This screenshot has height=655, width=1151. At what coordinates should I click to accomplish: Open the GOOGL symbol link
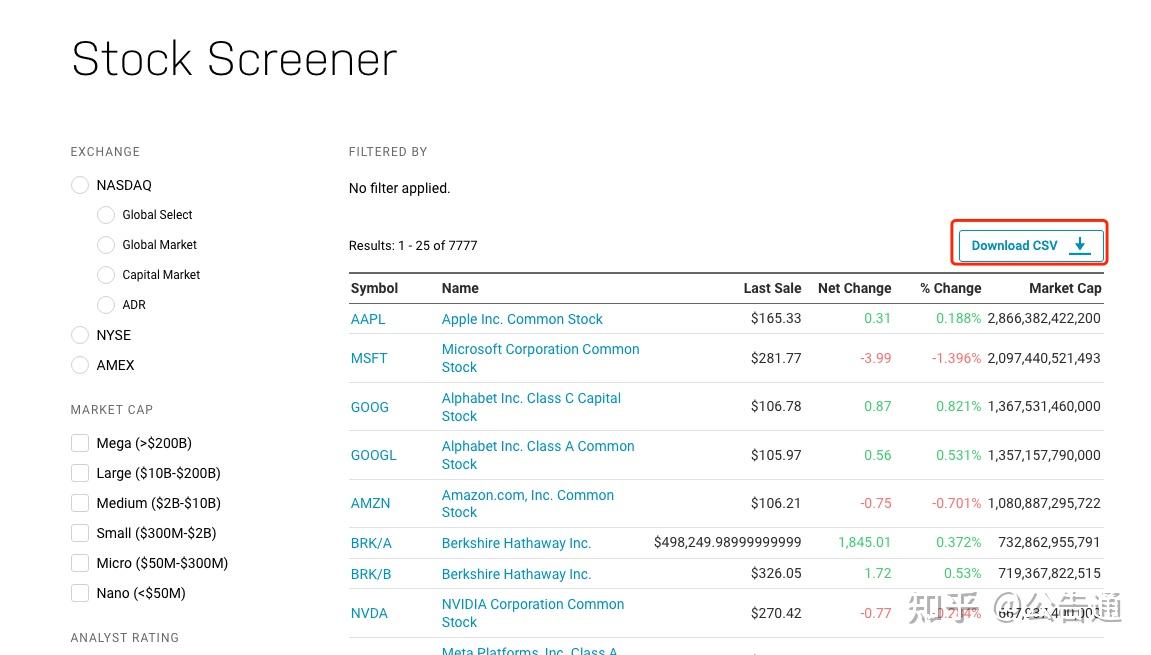pos(374,455)
